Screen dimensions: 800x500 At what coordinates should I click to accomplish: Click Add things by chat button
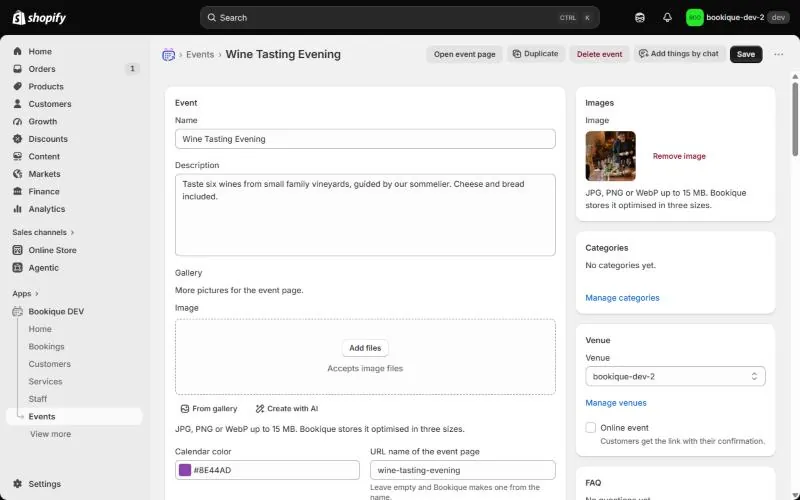coord(679,54)
